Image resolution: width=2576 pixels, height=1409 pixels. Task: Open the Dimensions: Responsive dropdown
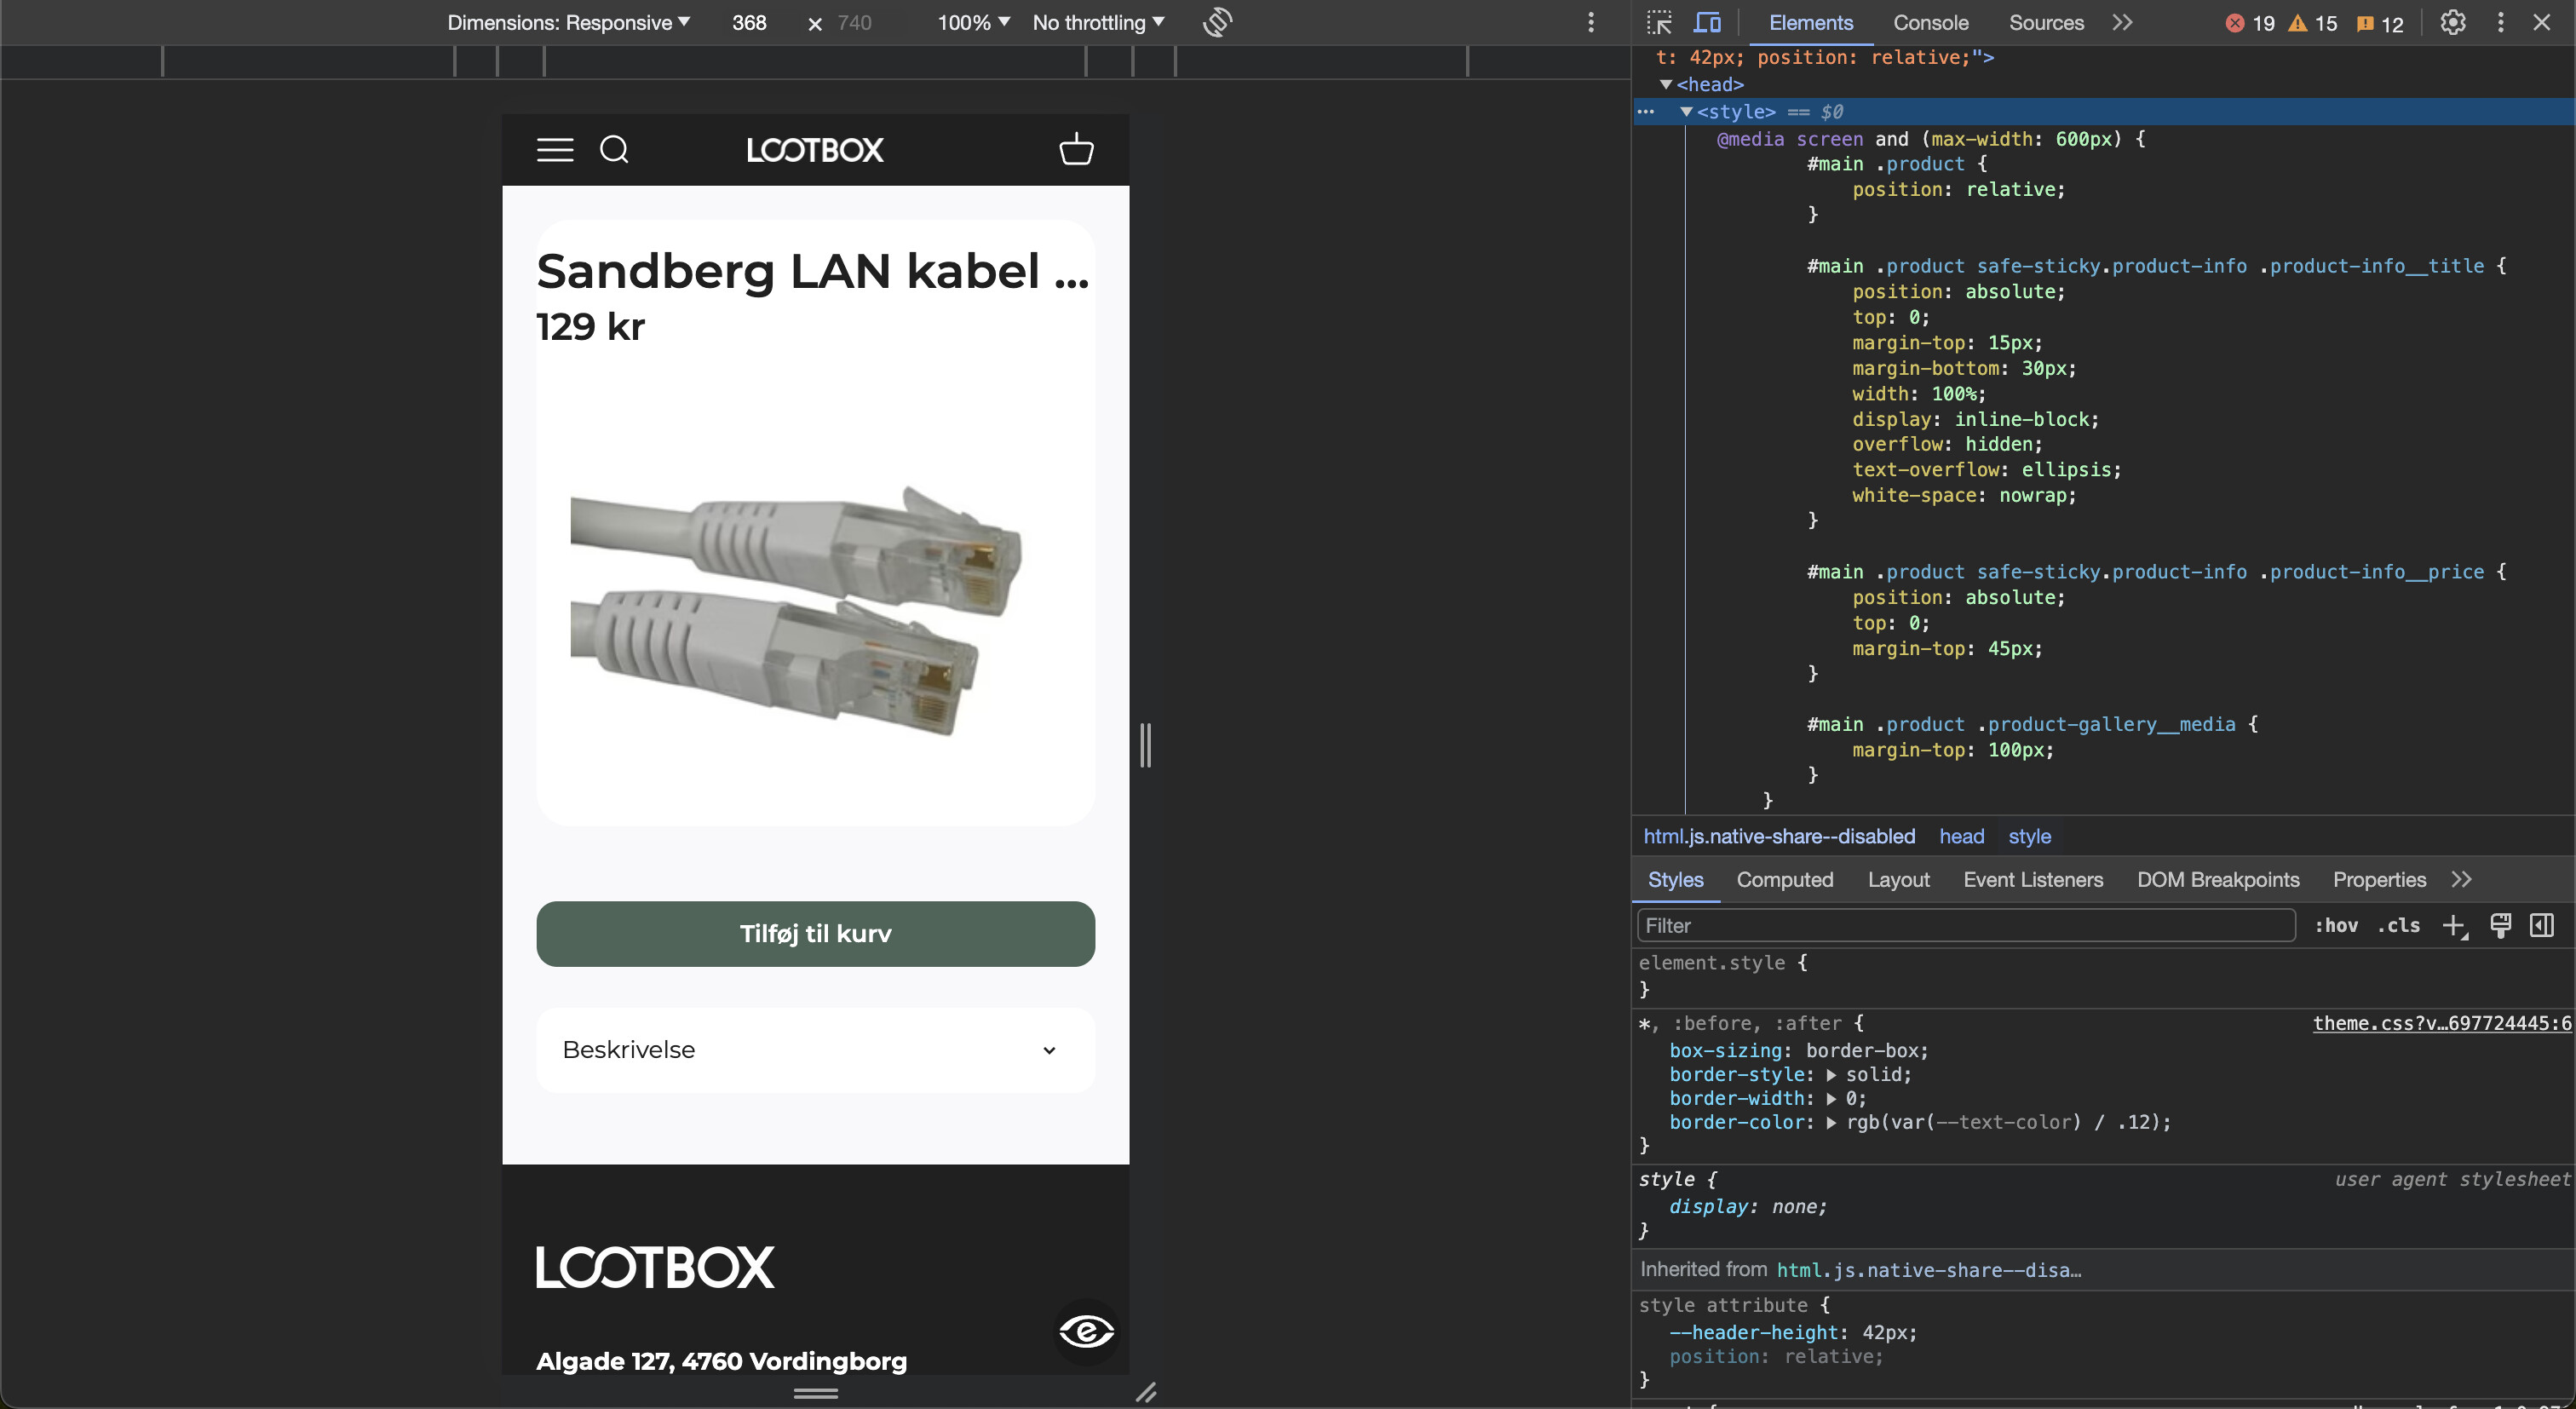point(568,22)
